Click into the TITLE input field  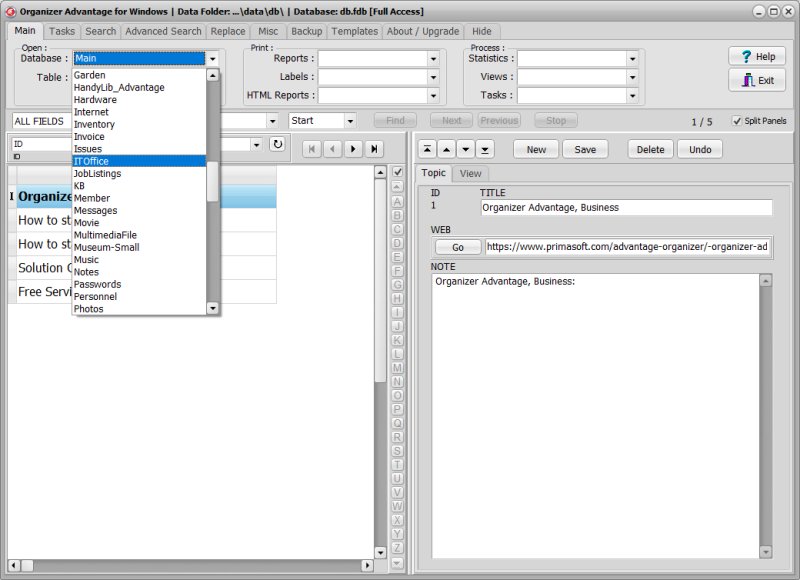coord(626,208)
